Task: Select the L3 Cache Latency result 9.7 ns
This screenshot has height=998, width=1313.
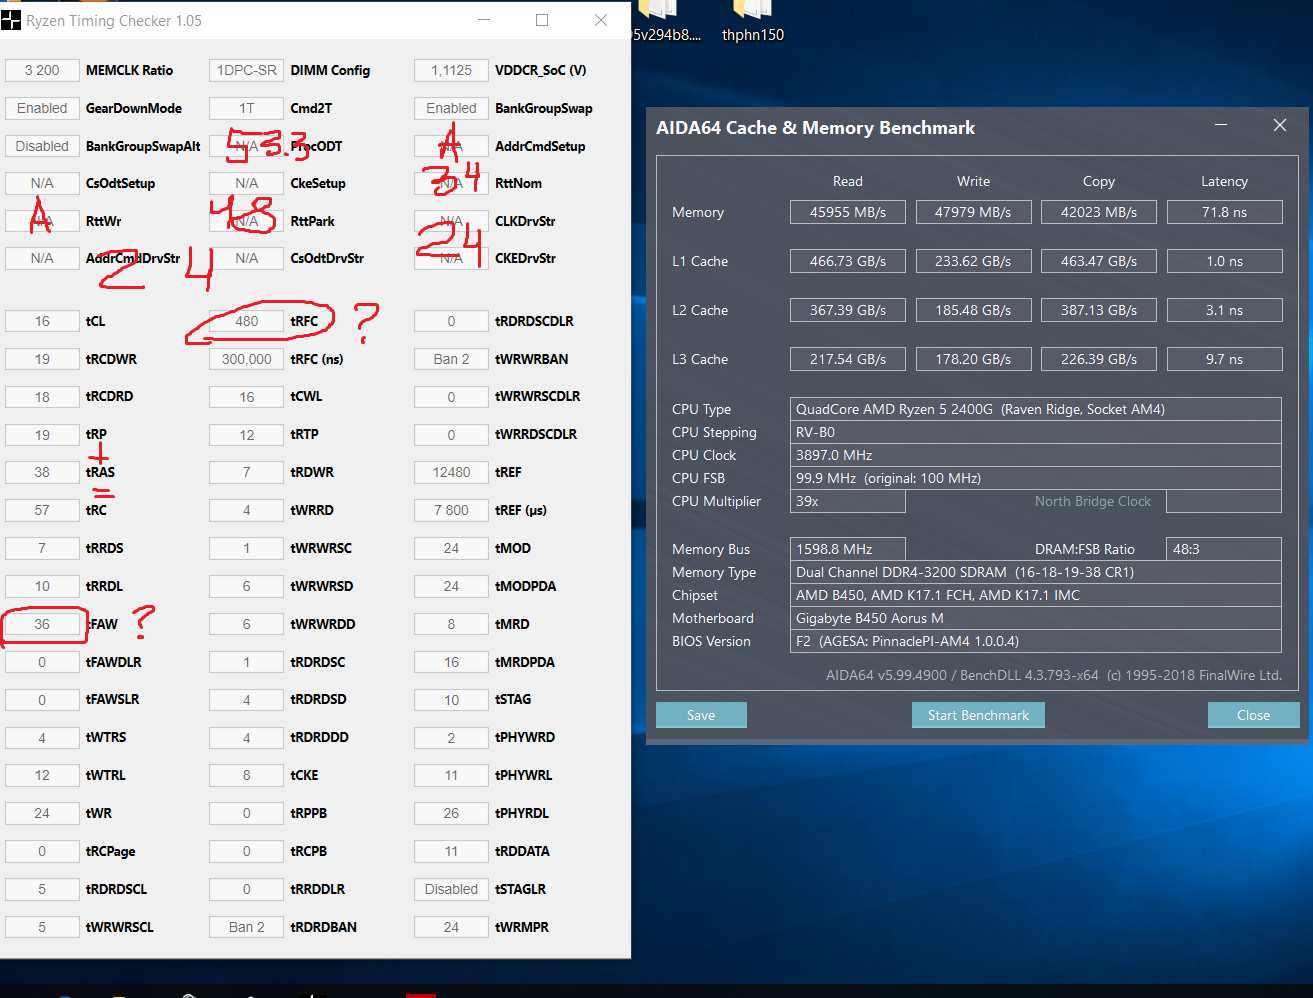Action: pyautogui.click(x=1224, y=359)
